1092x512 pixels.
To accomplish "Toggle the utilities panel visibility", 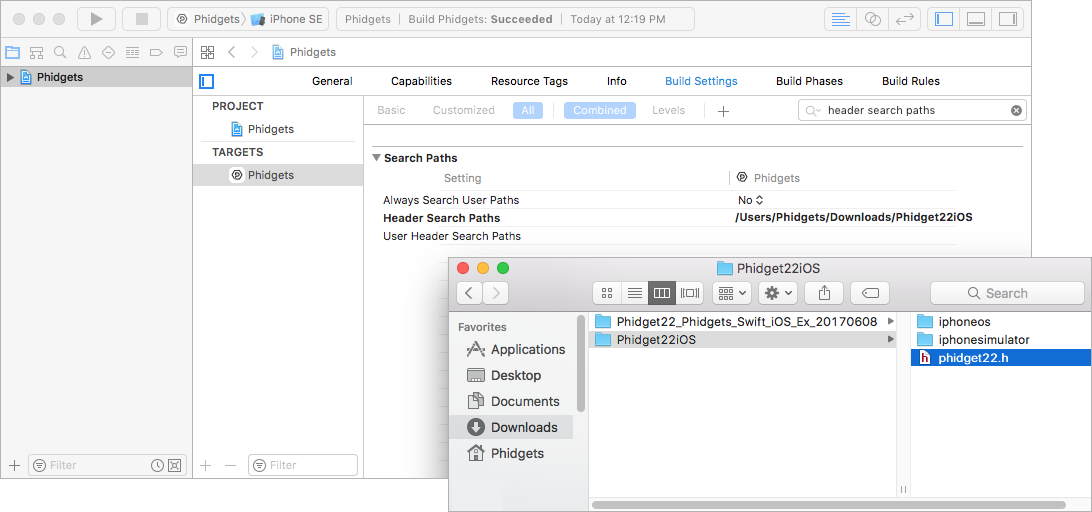I will [1008, 19].
